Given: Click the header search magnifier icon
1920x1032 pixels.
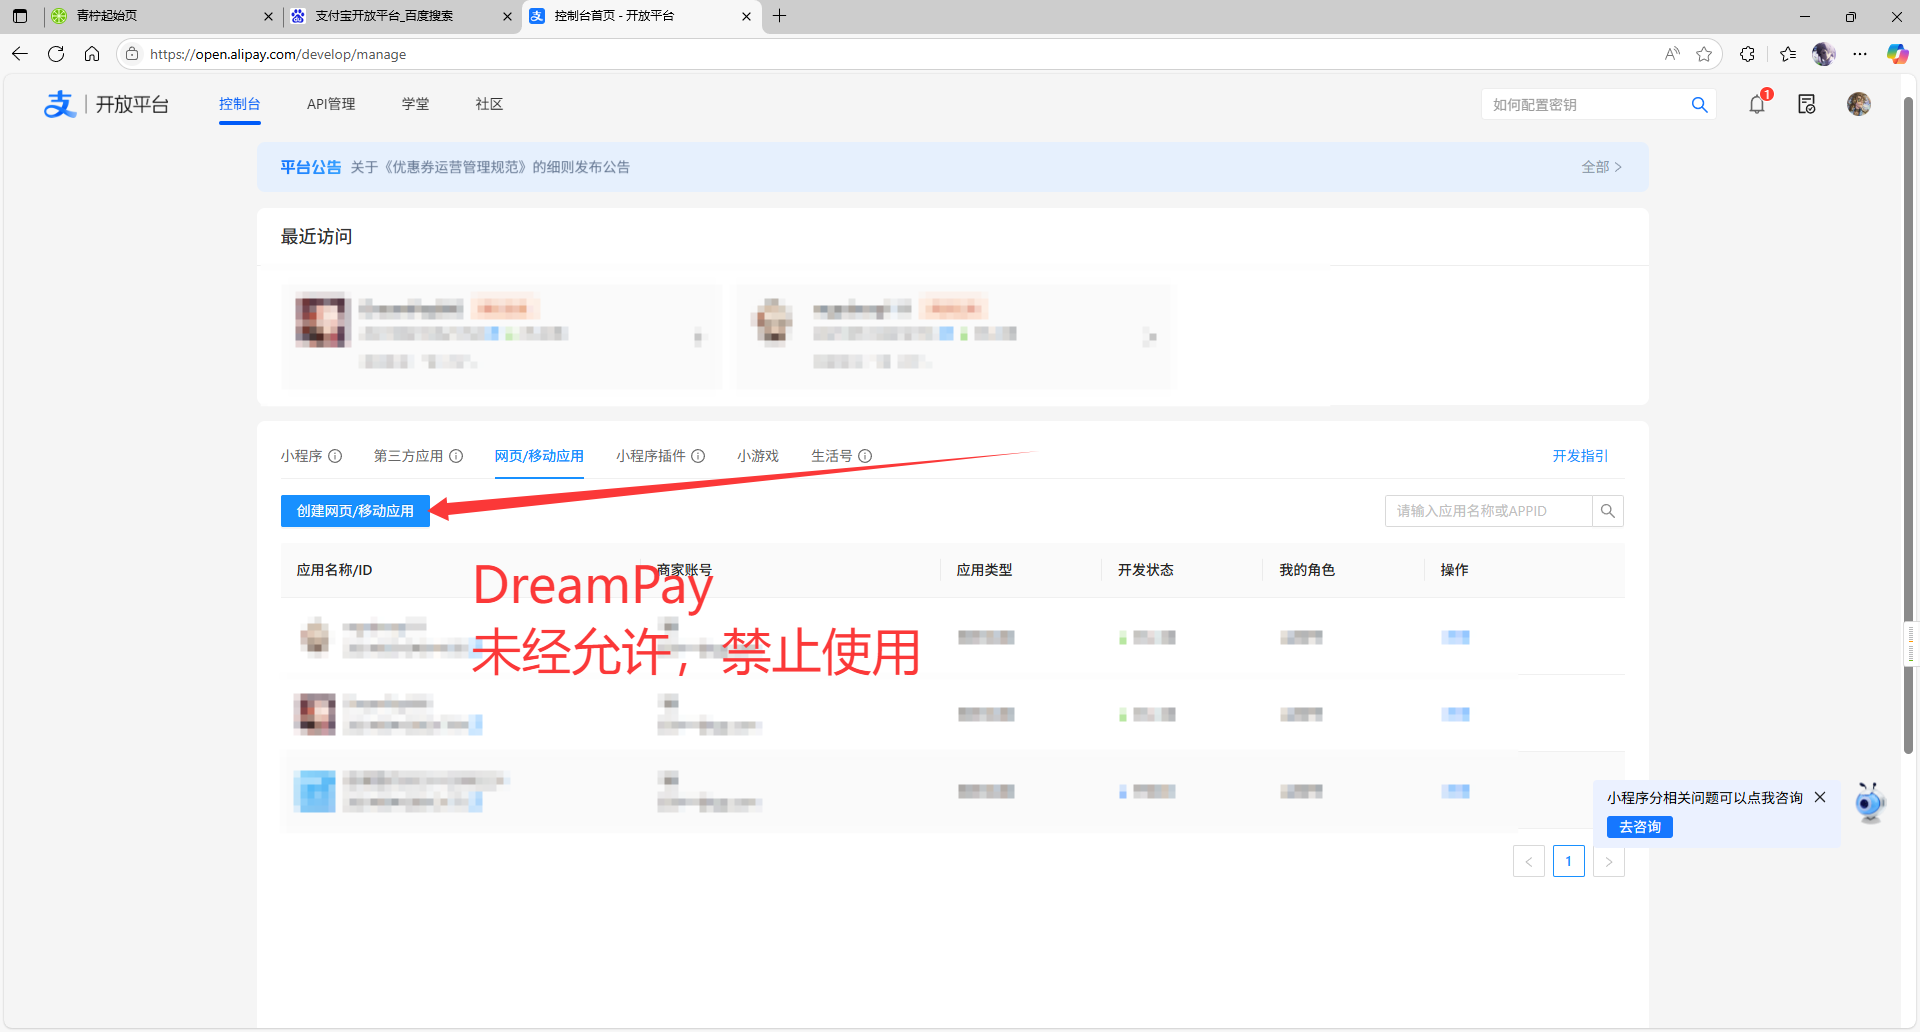Looking at the screenshot, I should [1699, 105].
